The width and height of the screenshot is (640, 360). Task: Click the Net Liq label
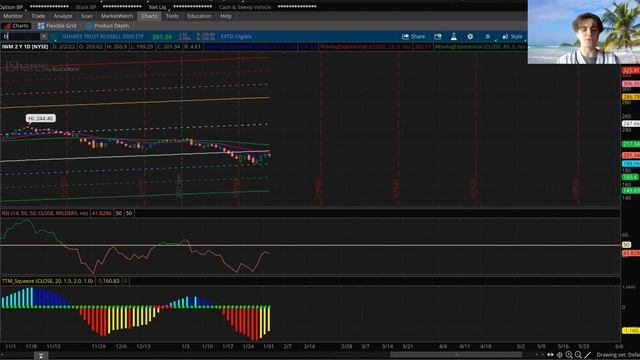tap(158, 7)
